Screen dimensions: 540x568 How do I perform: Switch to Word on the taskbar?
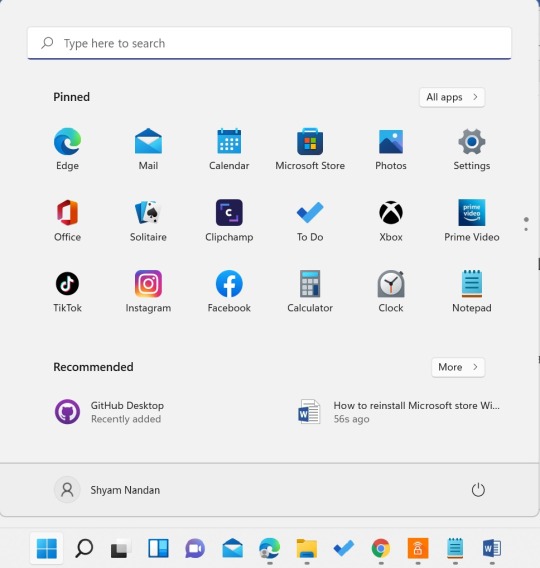pyautogui.click(x=492, y=548)
